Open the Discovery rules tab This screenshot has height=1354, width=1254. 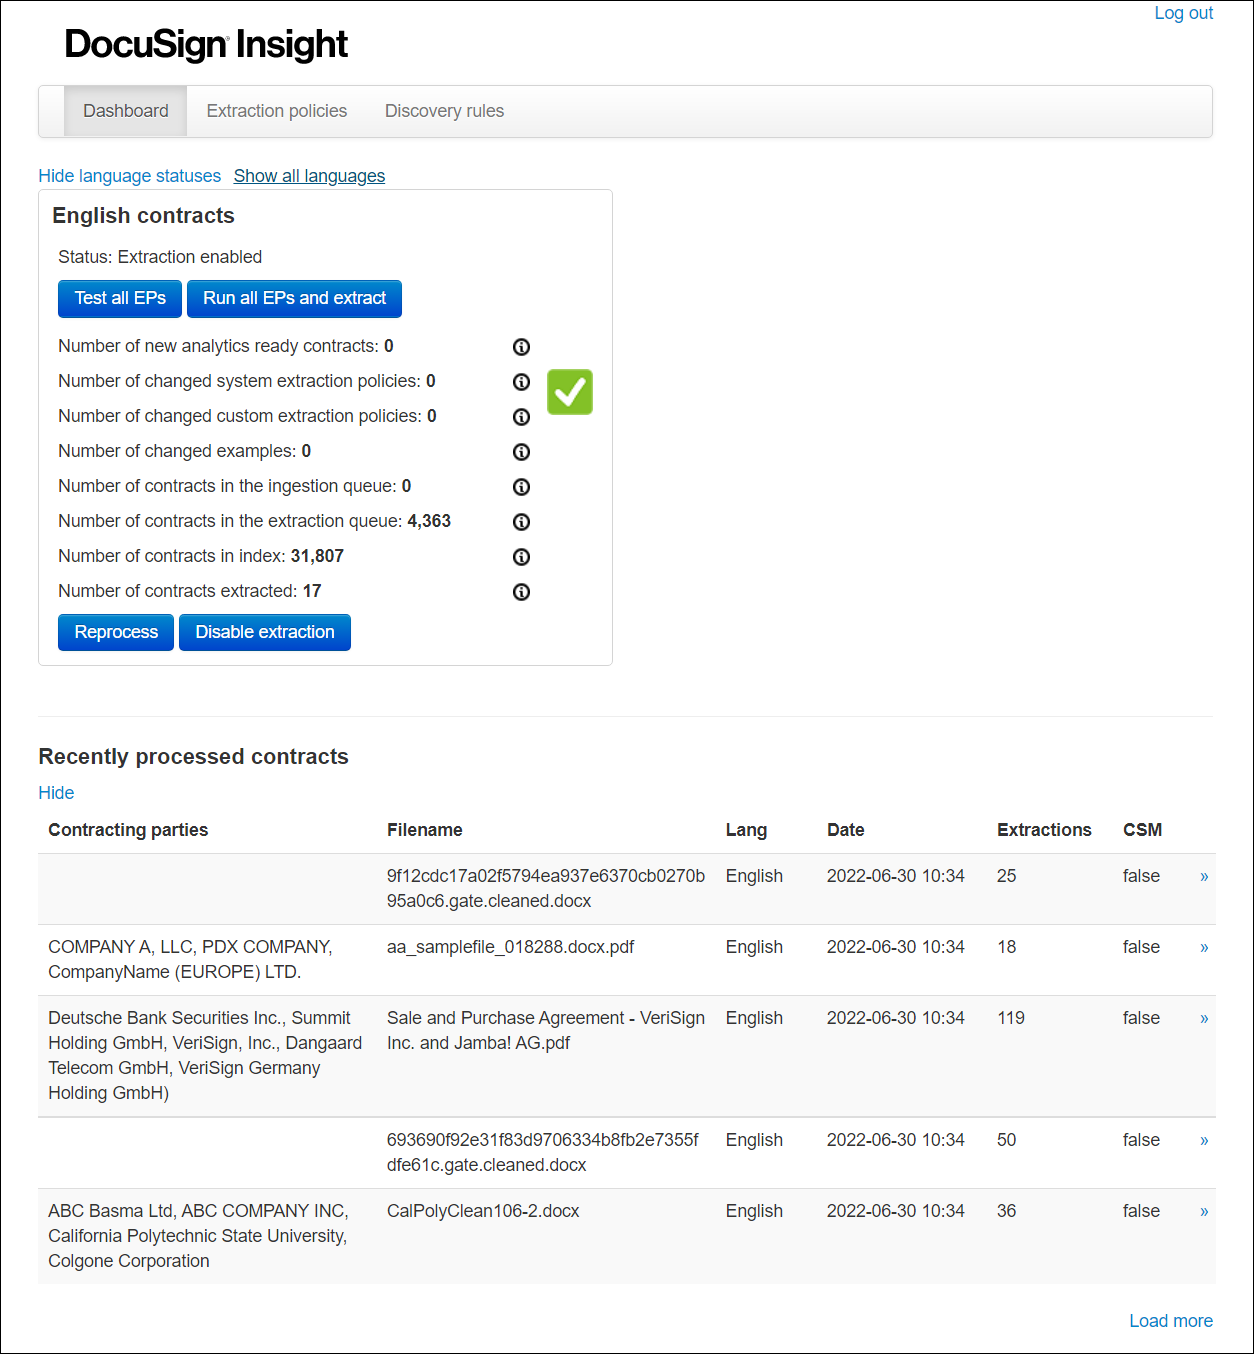pos(443,111)
